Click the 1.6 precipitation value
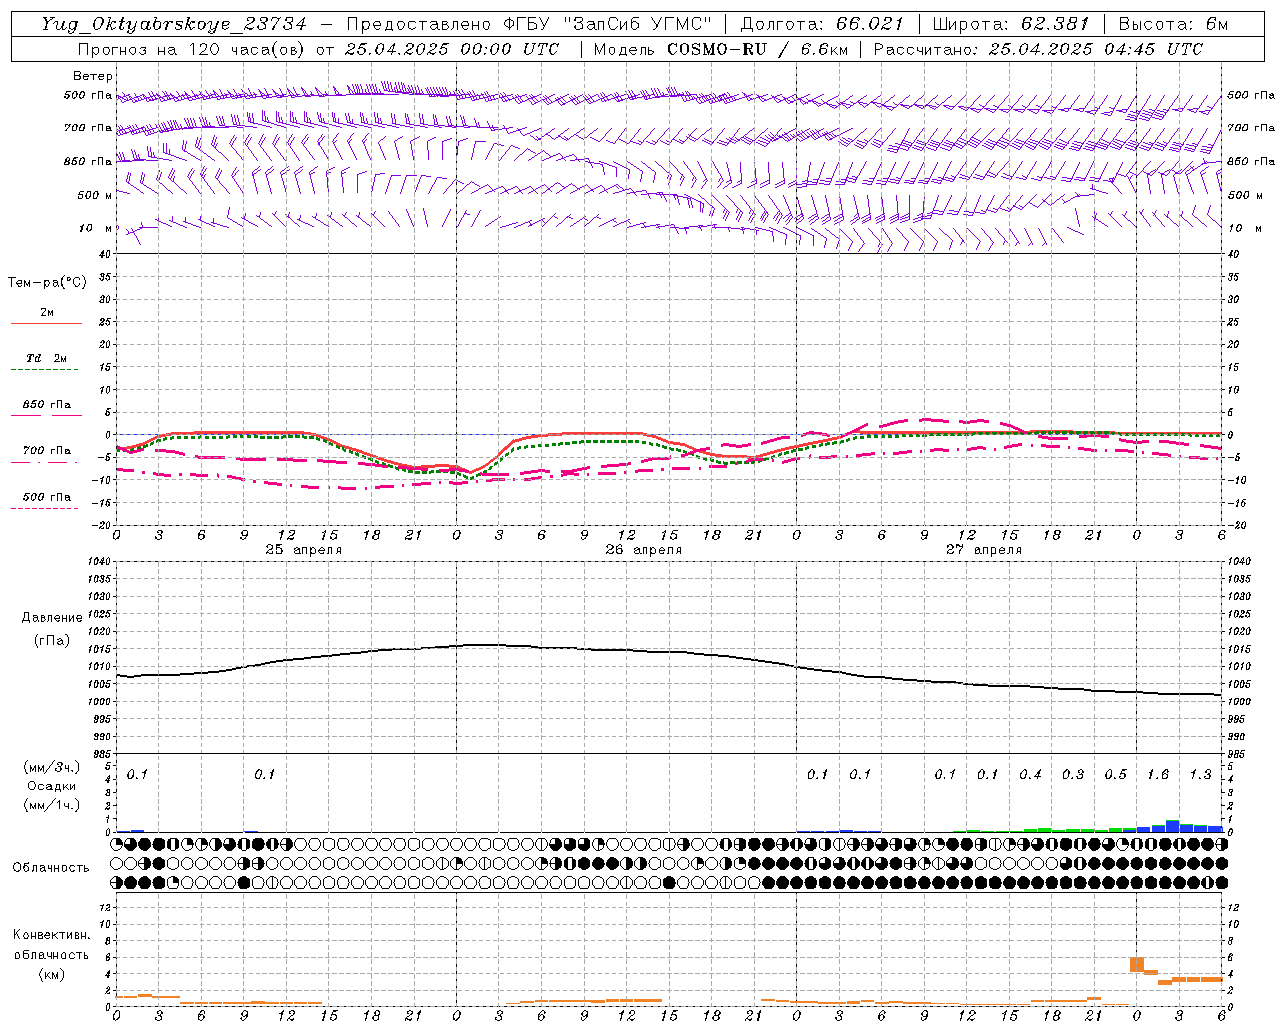The height and width of the screenshot is (1024, 1280). pyautogui.click(x=1158, y=775)
